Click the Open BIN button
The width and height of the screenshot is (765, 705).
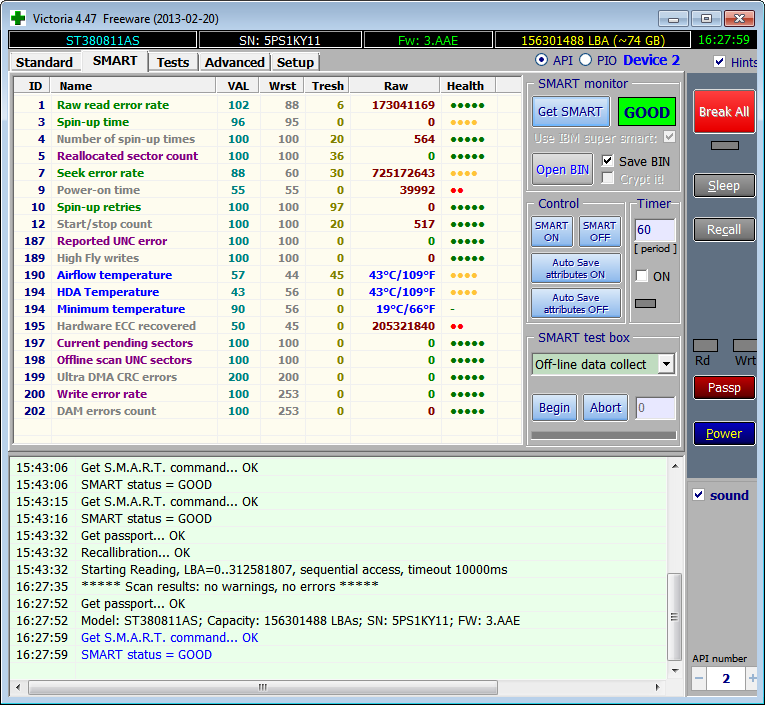click(563, 169)
